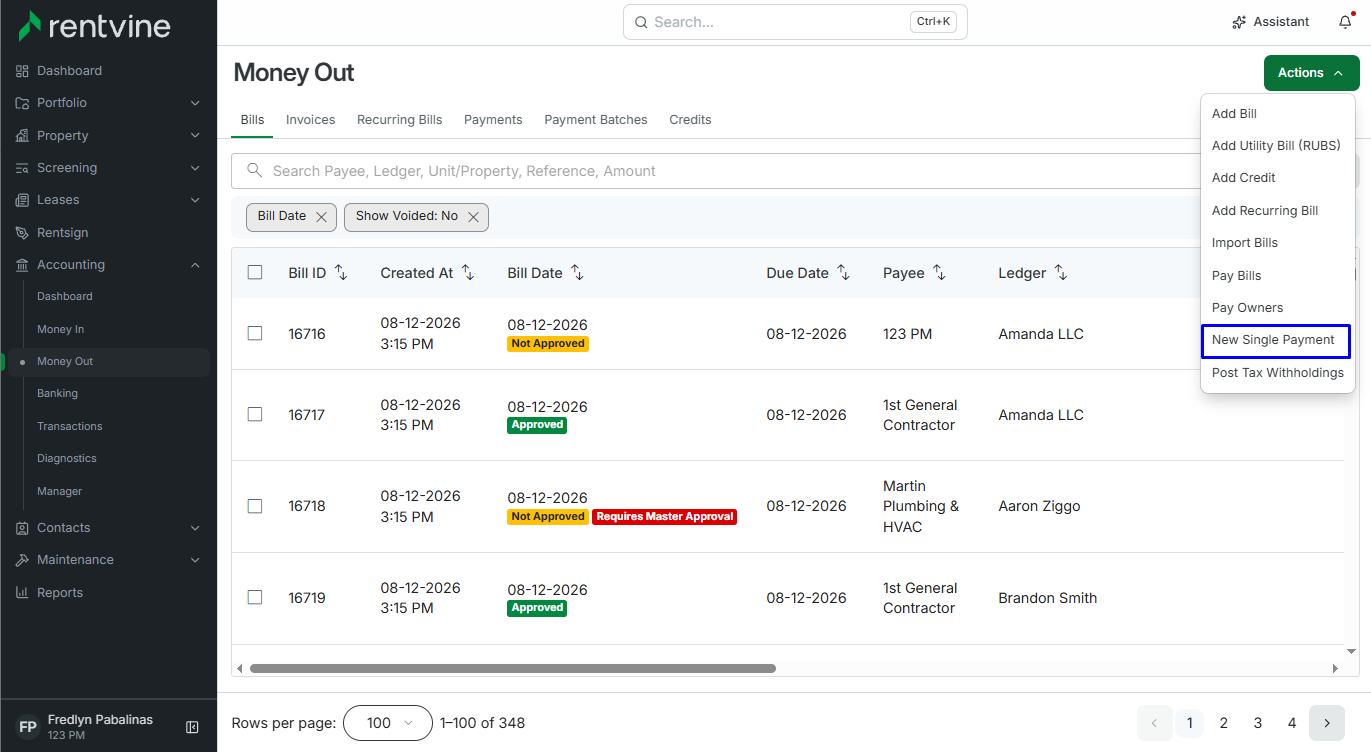Screen dimensions: 1371x752
Task: Tick checkbox for bill 16716
Action: pyautogui.click(x=255, y=333)
